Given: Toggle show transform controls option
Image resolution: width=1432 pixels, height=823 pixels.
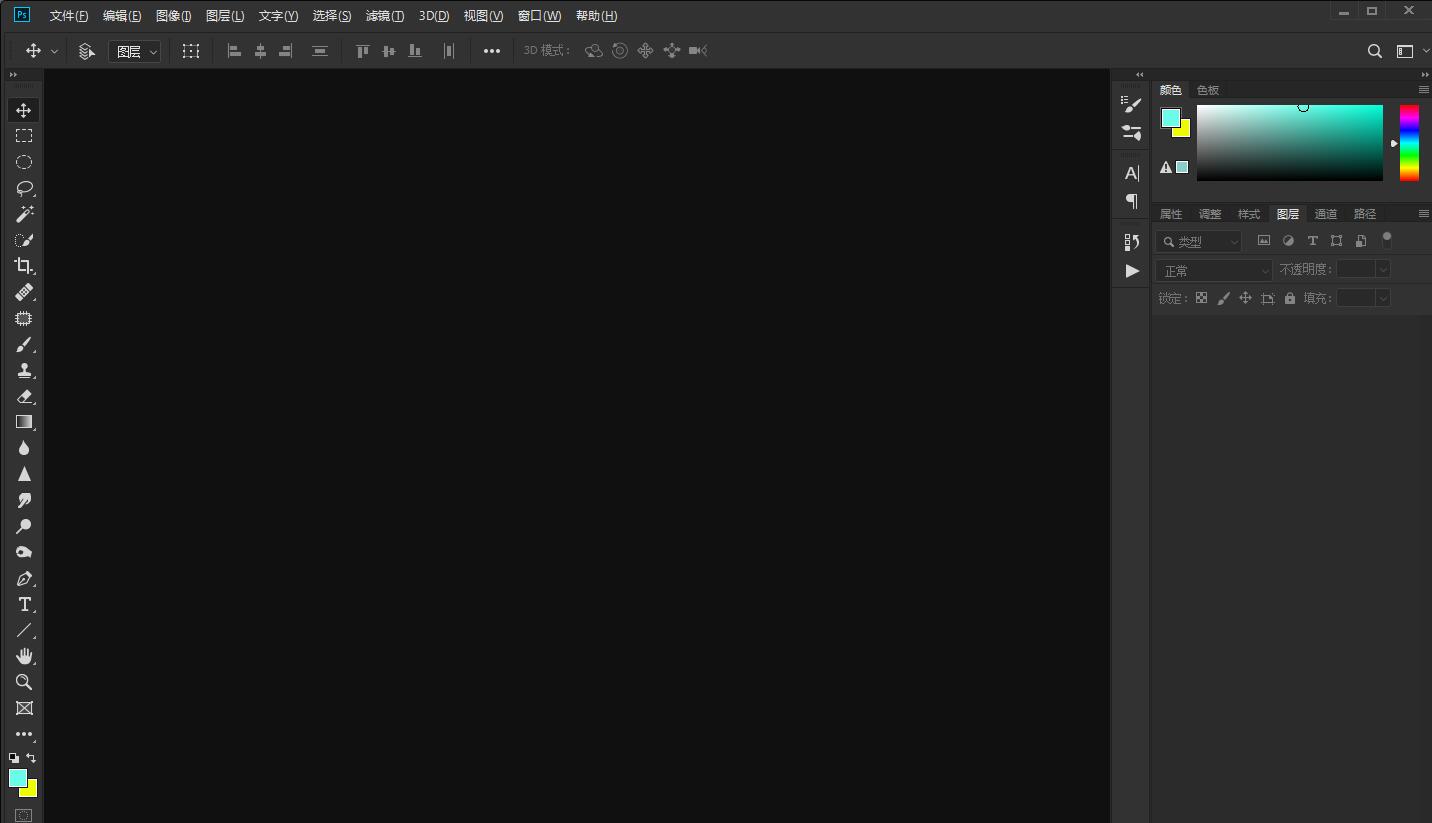Looking at the screenshot, I should click(x=191, y=51).
